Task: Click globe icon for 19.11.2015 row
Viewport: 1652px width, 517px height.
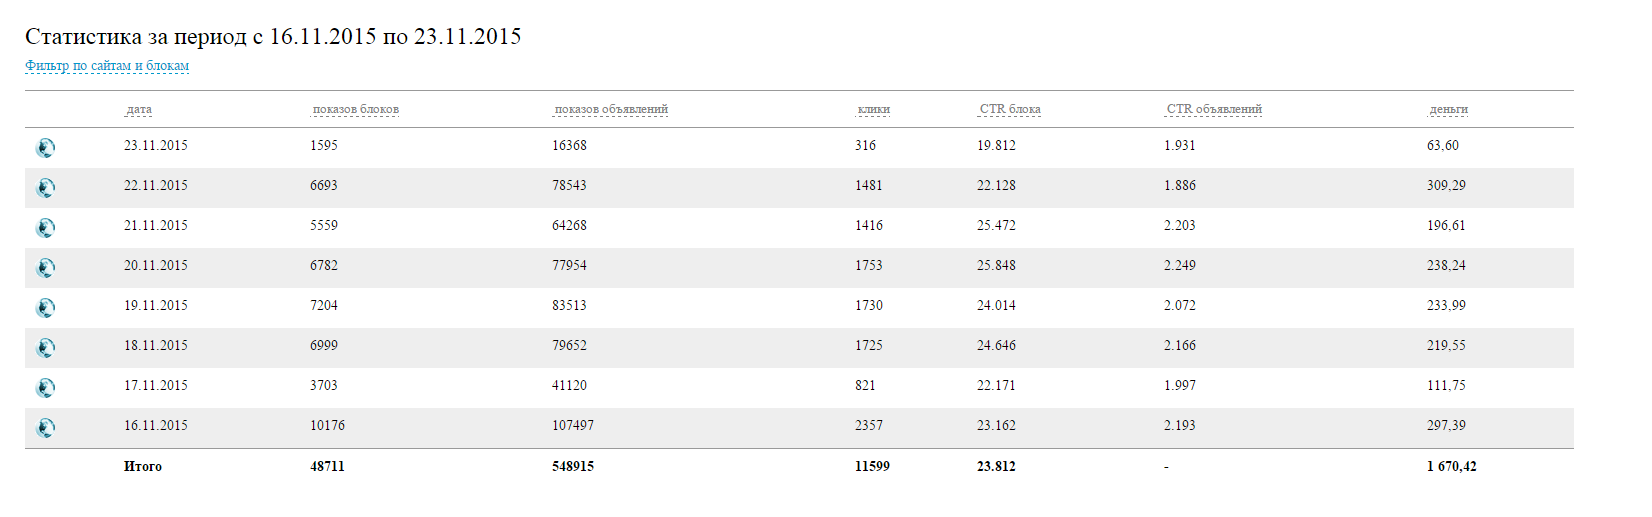Action: tap(45, 308)
